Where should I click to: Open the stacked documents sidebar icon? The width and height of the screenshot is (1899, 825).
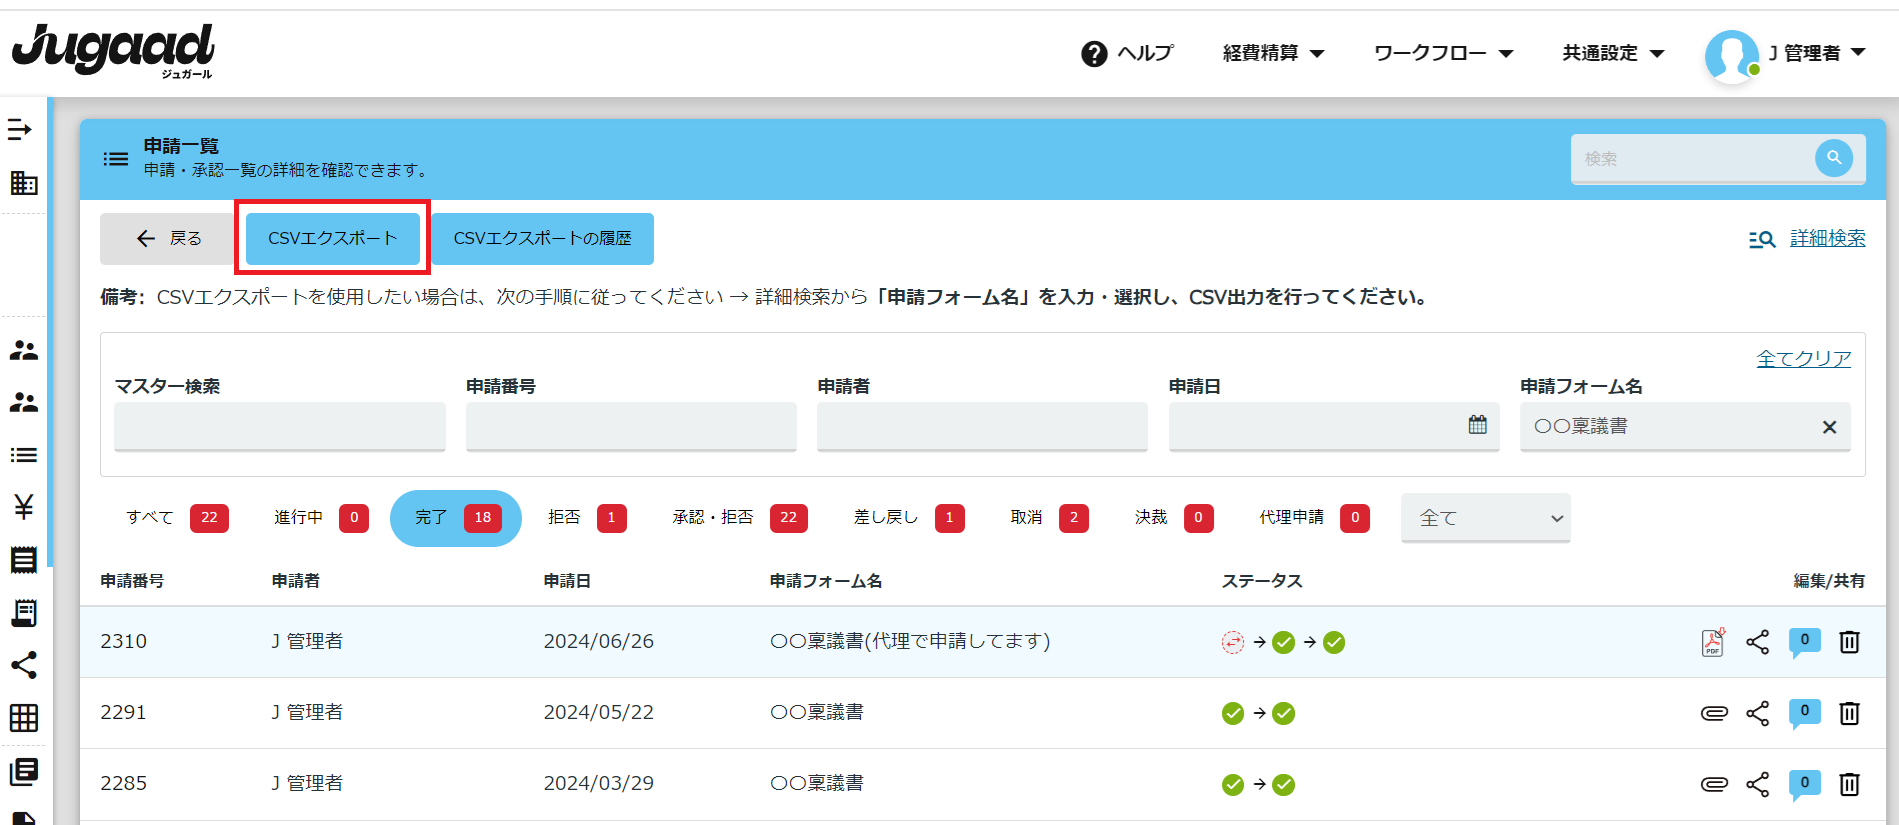click(23, 771)
